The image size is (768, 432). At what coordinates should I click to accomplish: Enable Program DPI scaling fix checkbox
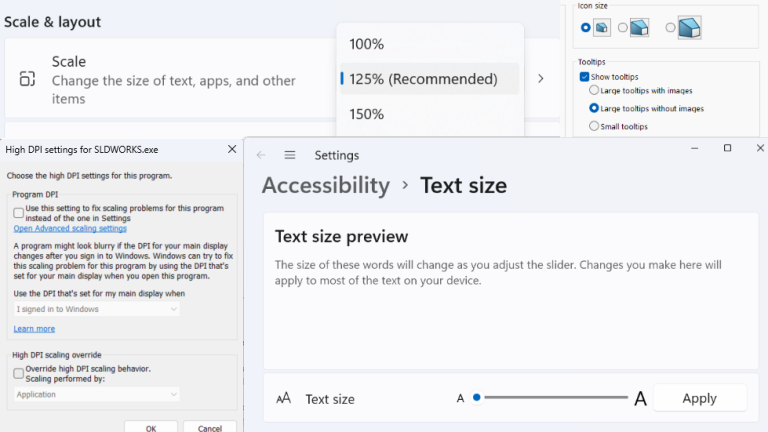pyautogui.click(x=18, y=213)
